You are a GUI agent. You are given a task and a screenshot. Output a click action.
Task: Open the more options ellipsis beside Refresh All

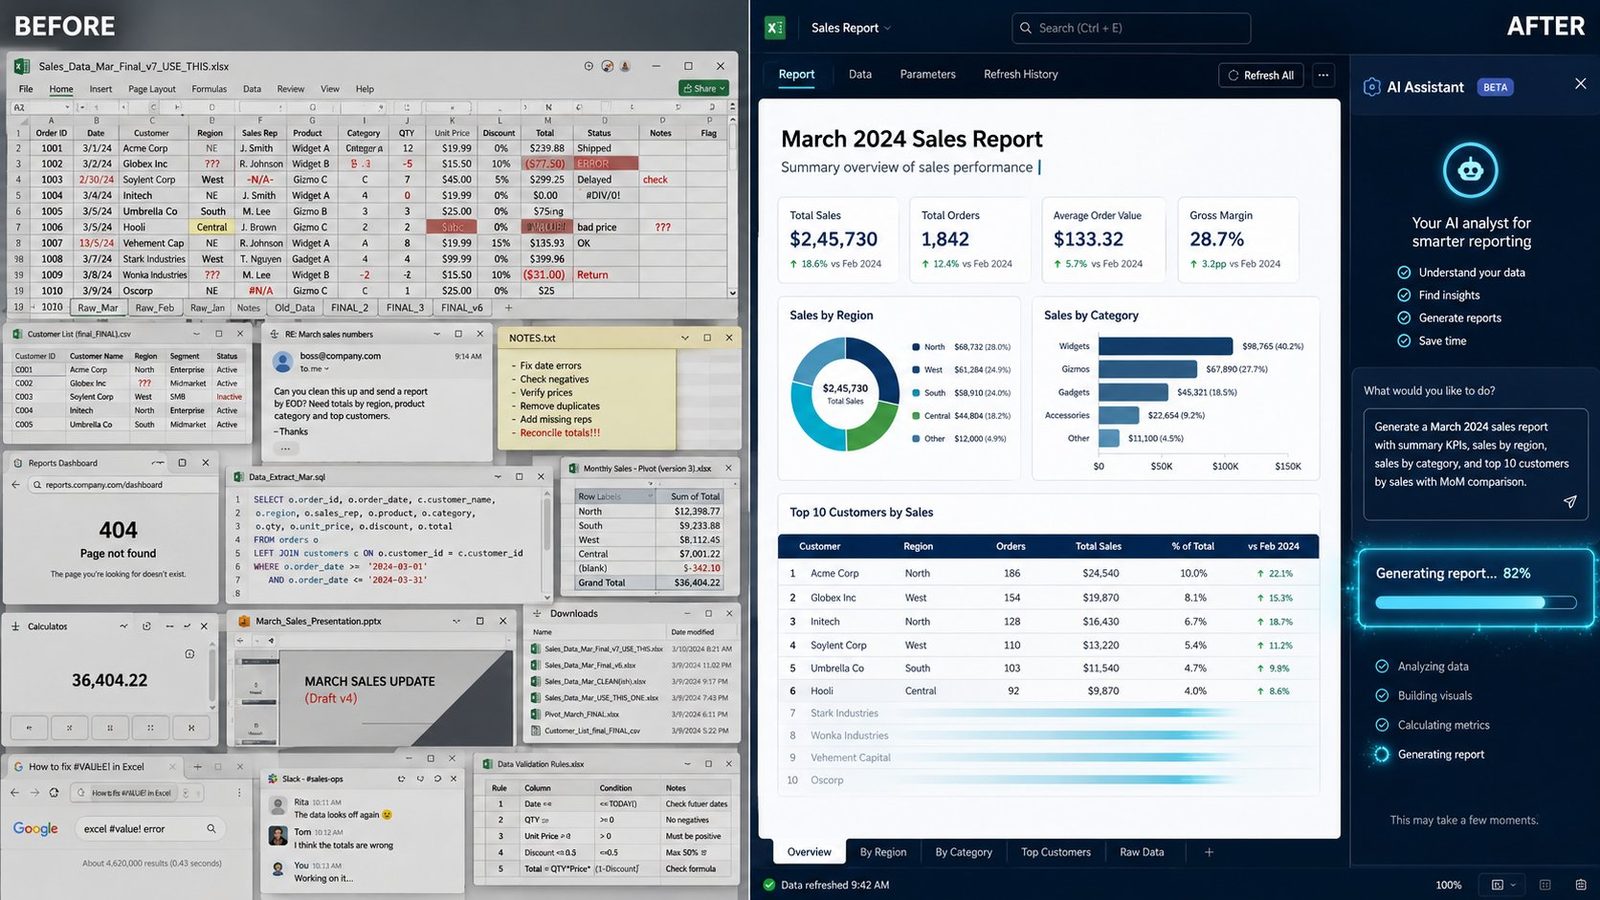(x=1323, y=75)
